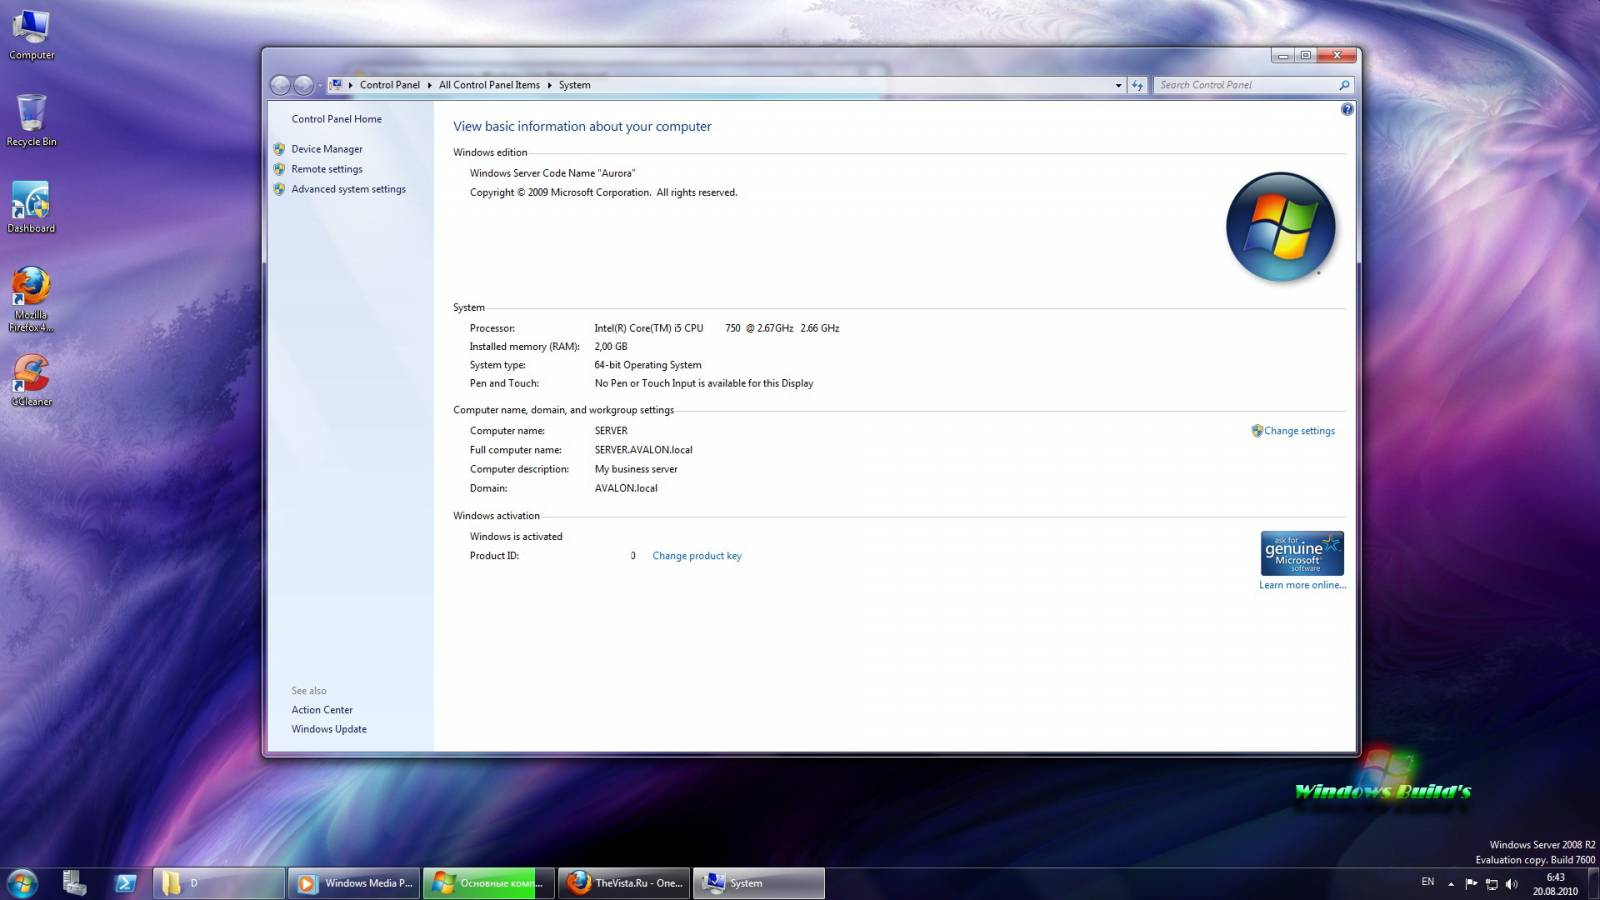Switch to the D folder taskbar window

219,883
